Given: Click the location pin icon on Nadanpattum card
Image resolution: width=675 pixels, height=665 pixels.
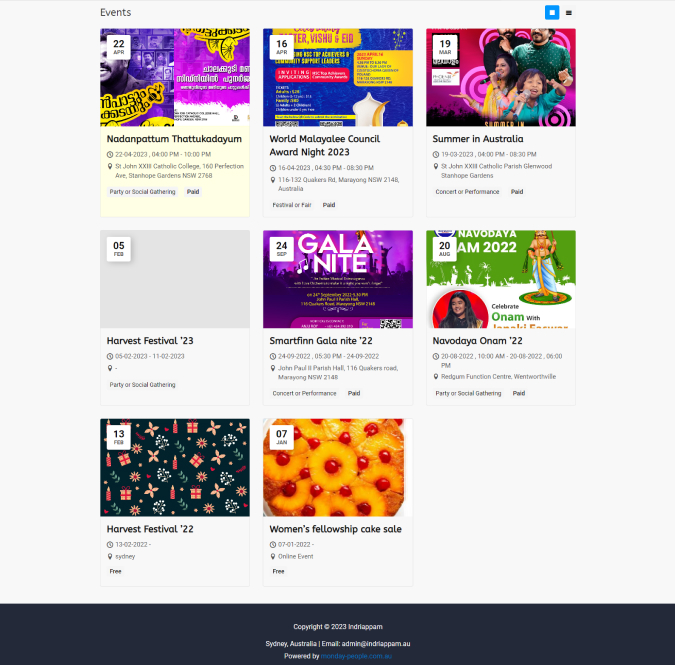Looking at the screenshot, I should click(x=110, y=166).
